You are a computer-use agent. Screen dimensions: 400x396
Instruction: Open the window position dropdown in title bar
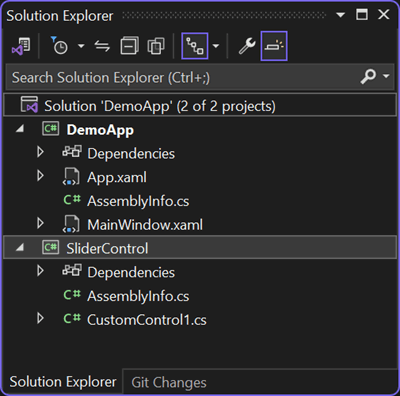click(340, 15)
